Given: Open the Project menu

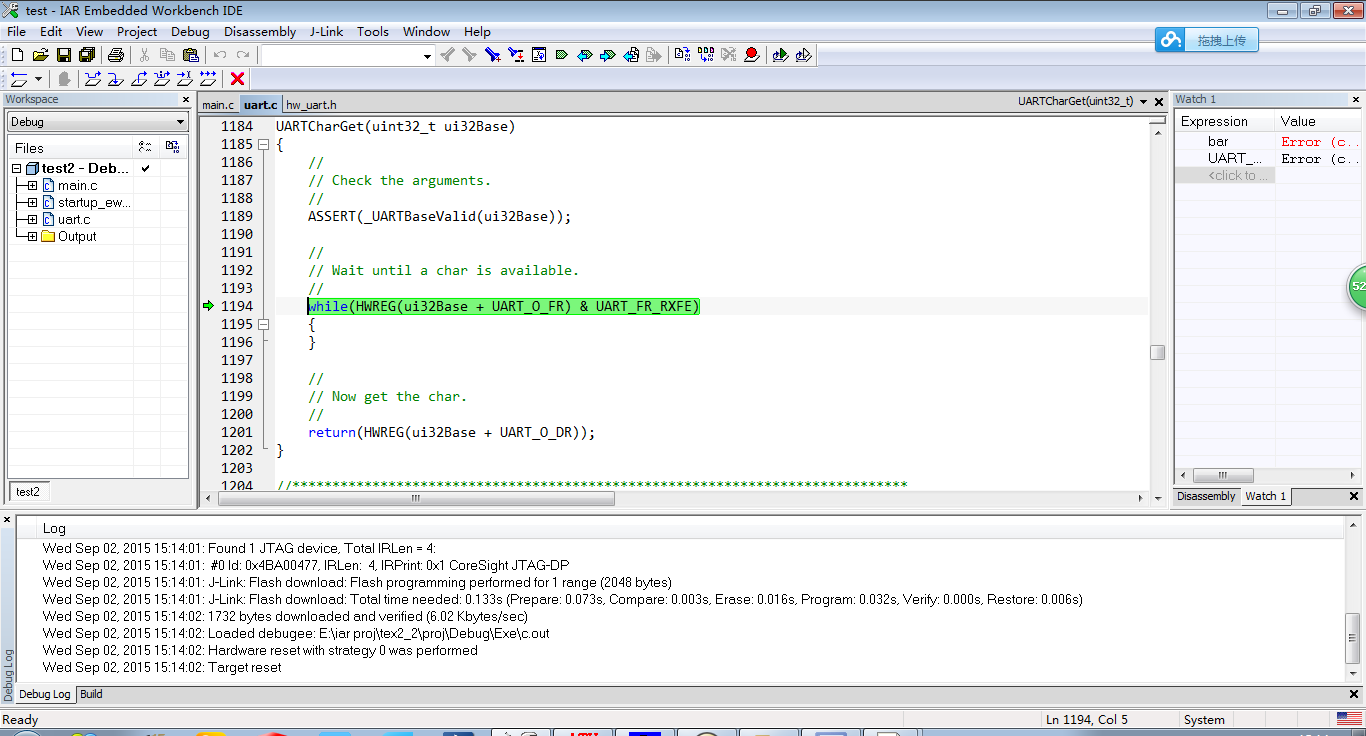Looking at the screenshot, I should 137,31.
